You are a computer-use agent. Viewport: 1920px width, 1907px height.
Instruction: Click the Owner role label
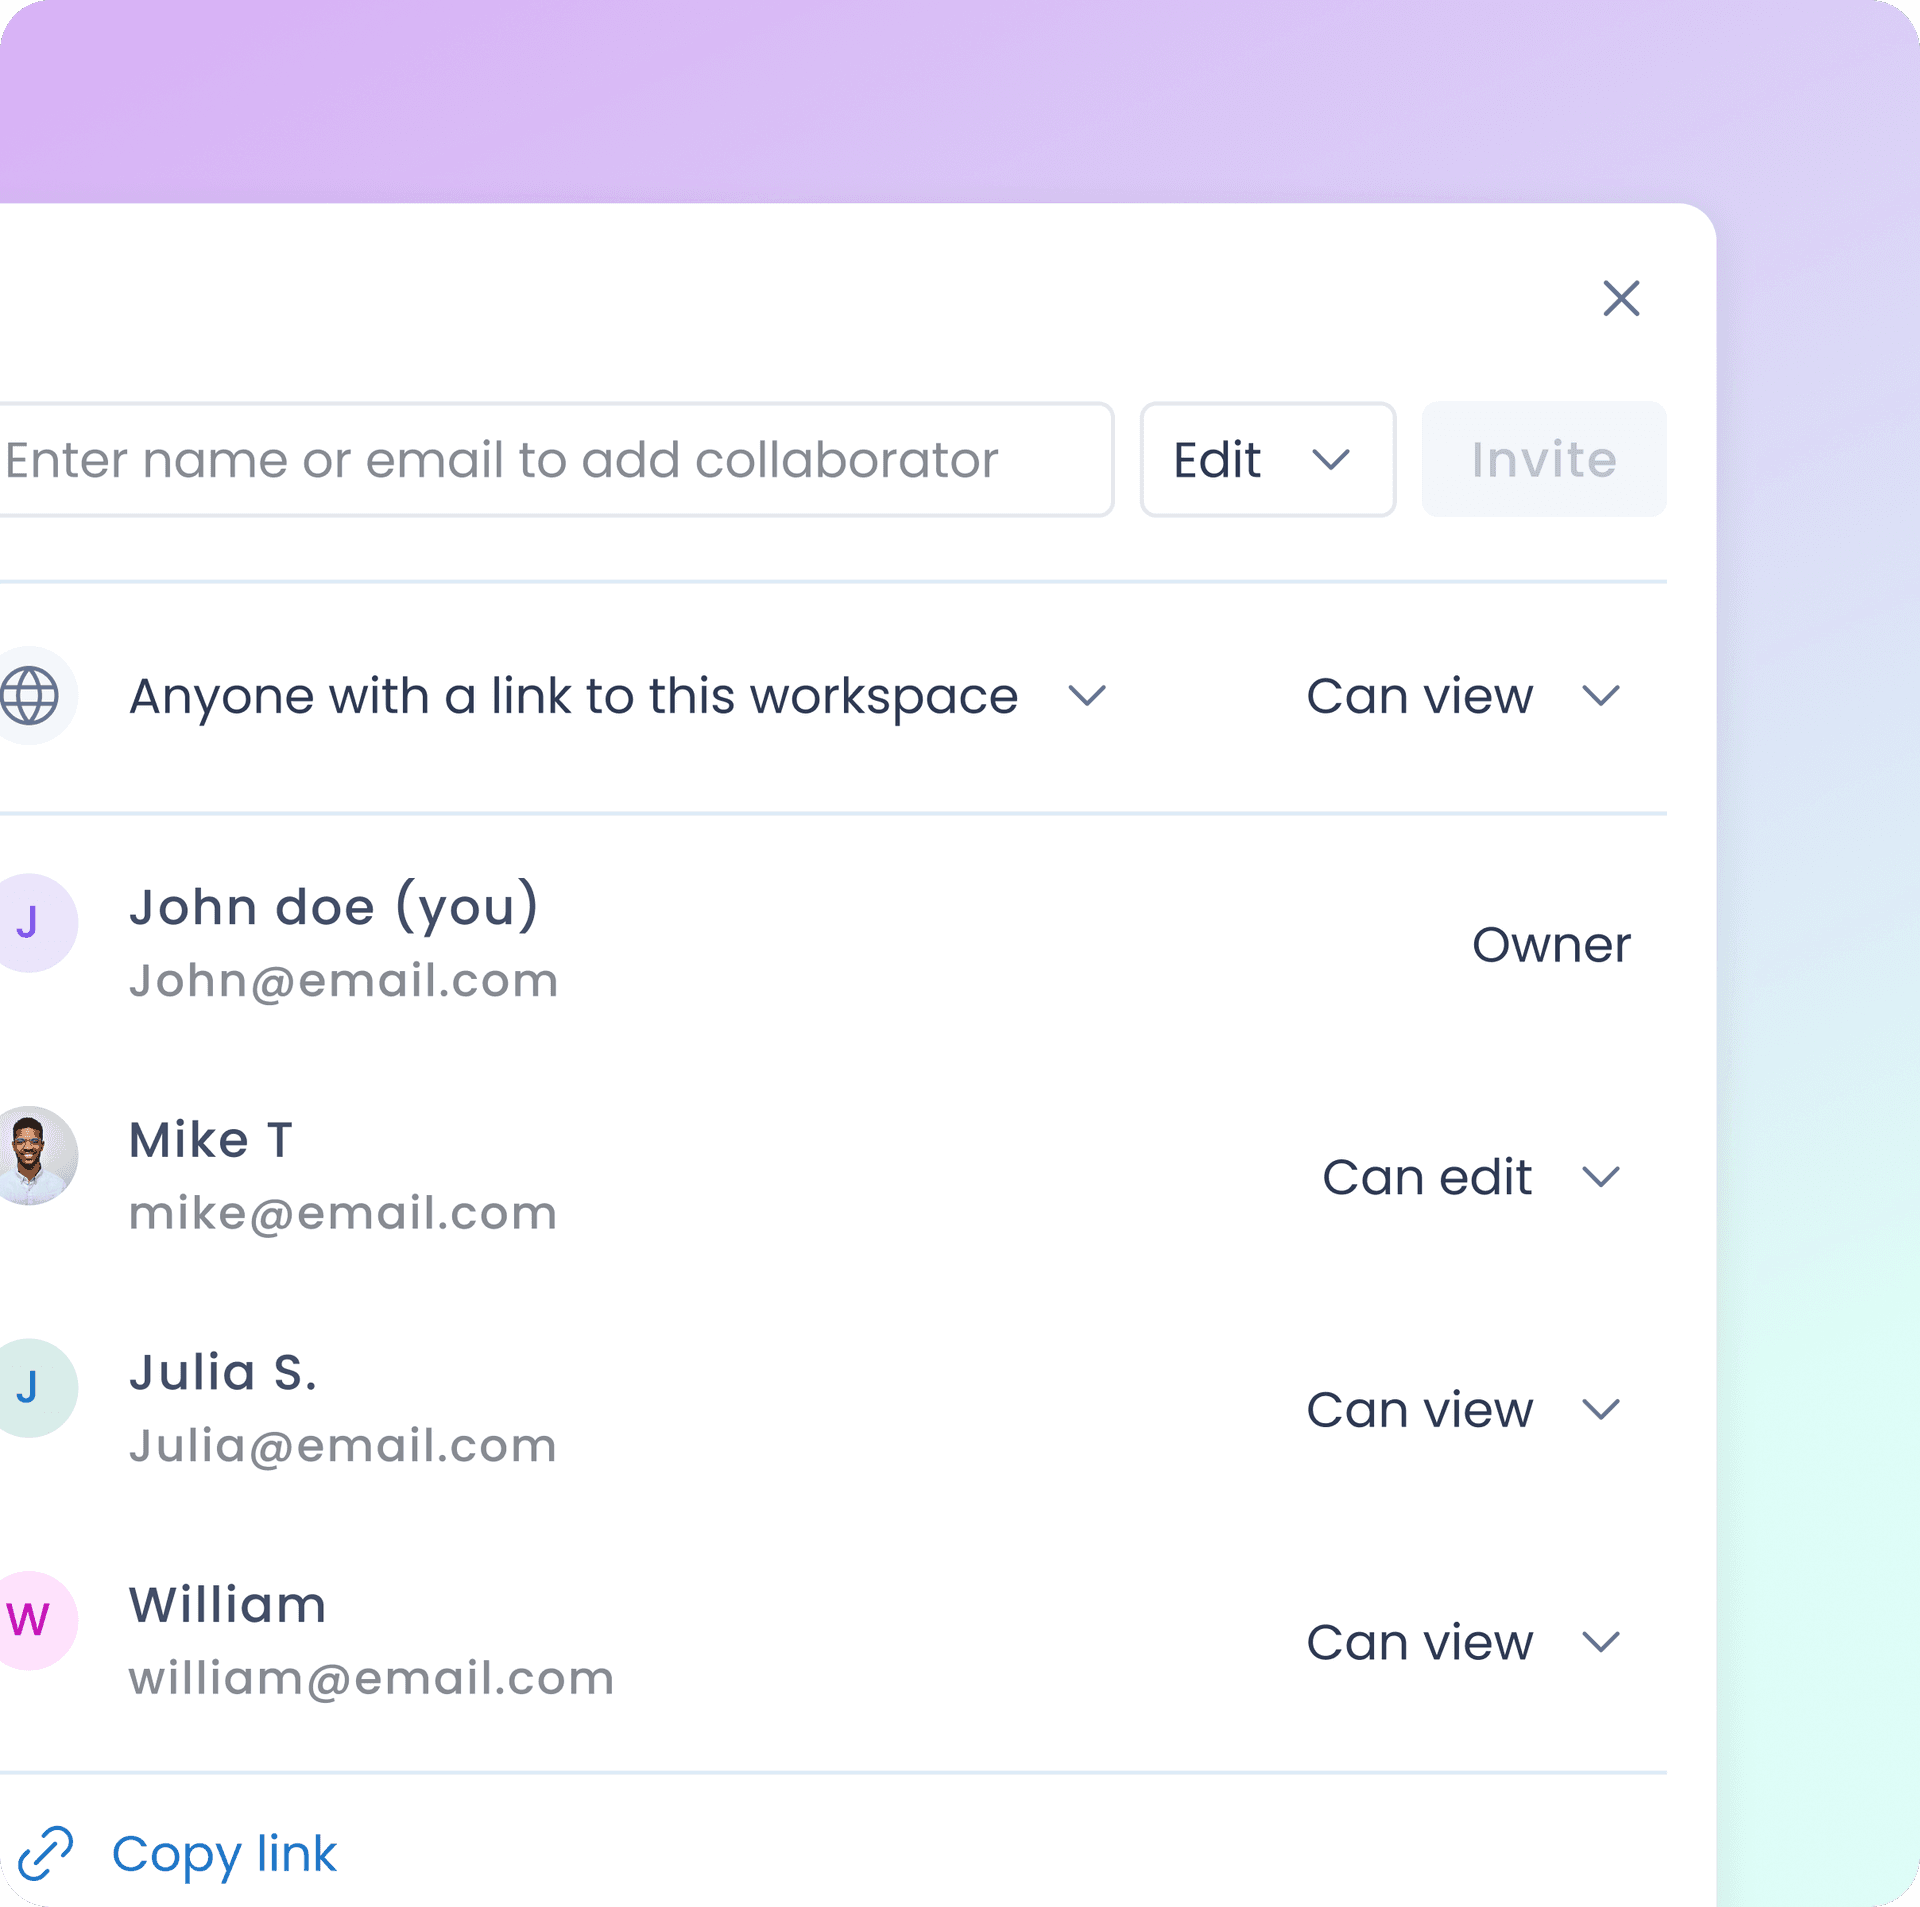(x=1551, y=945)
